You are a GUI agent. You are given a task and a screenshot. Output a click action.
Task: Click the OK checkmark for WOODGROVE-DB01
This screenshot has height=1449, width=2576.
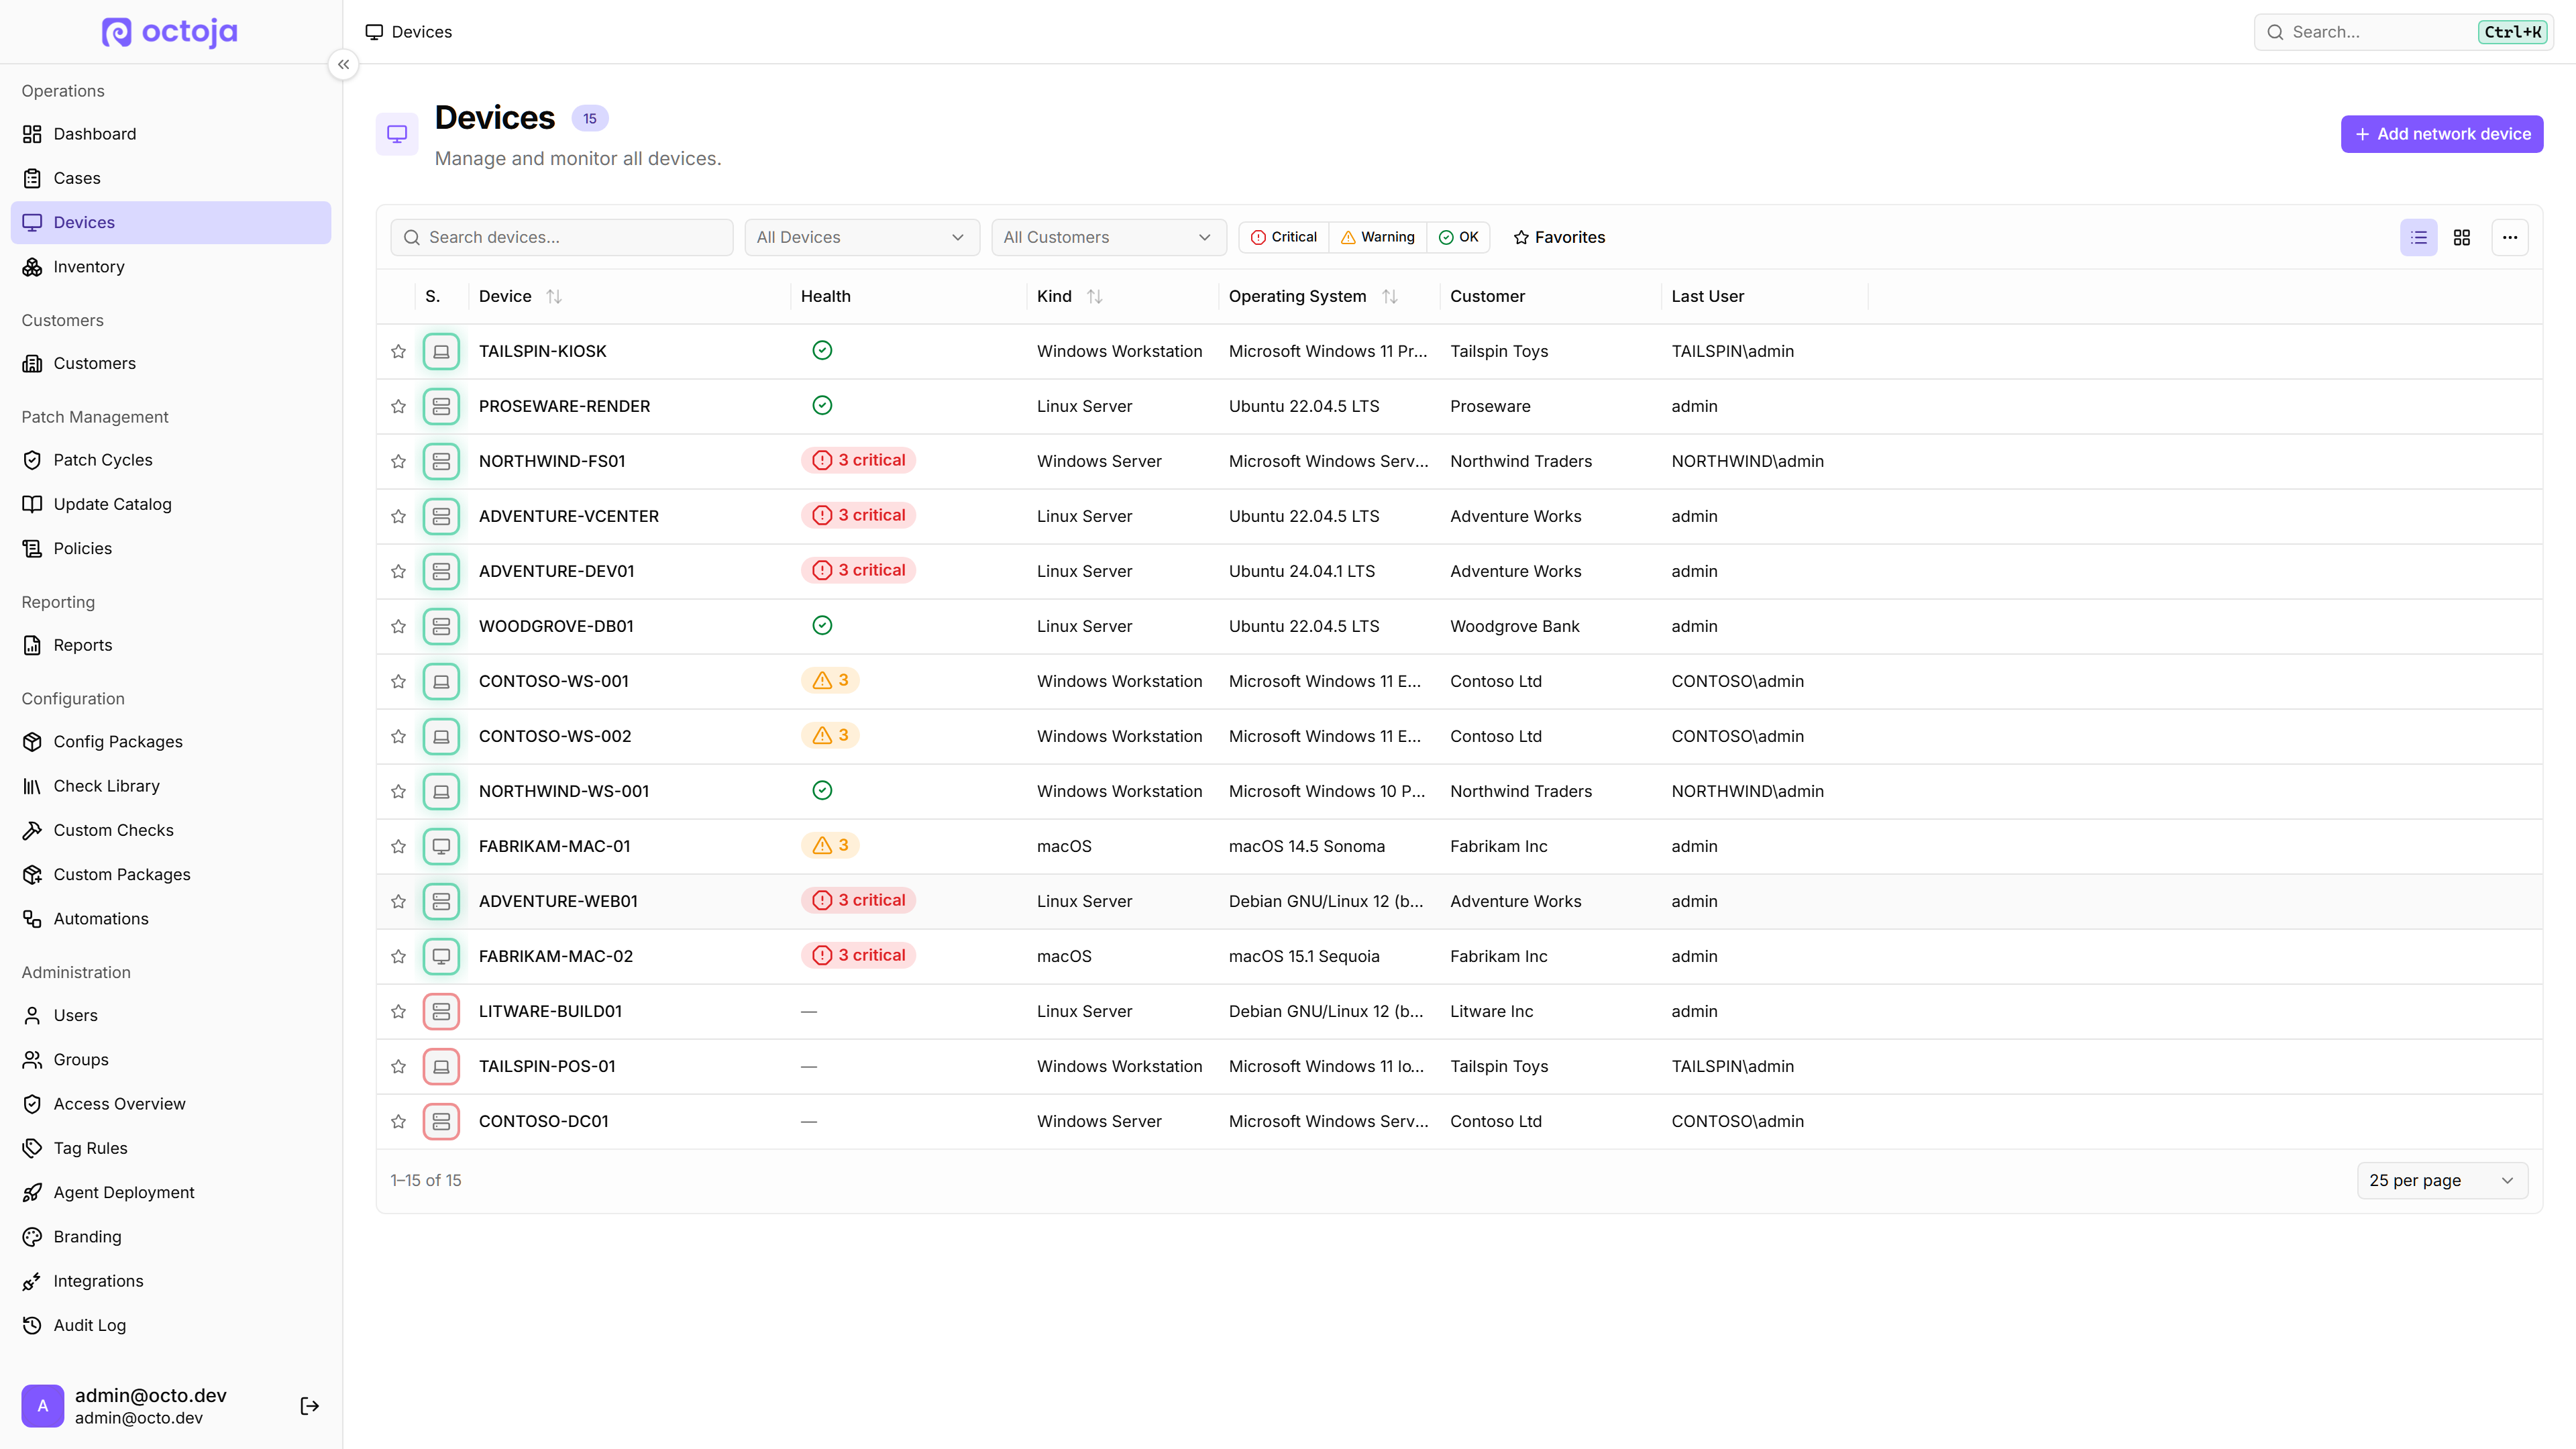point(822,625)
